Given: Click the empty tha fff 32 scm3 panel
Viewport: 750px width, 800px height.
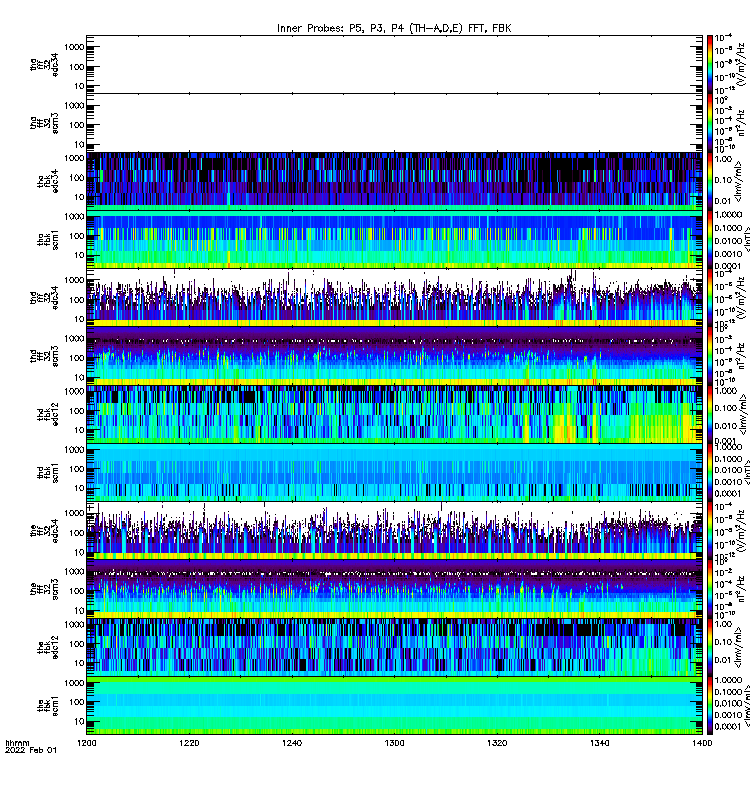Looking at the screenshot, I should click(394, 123).
